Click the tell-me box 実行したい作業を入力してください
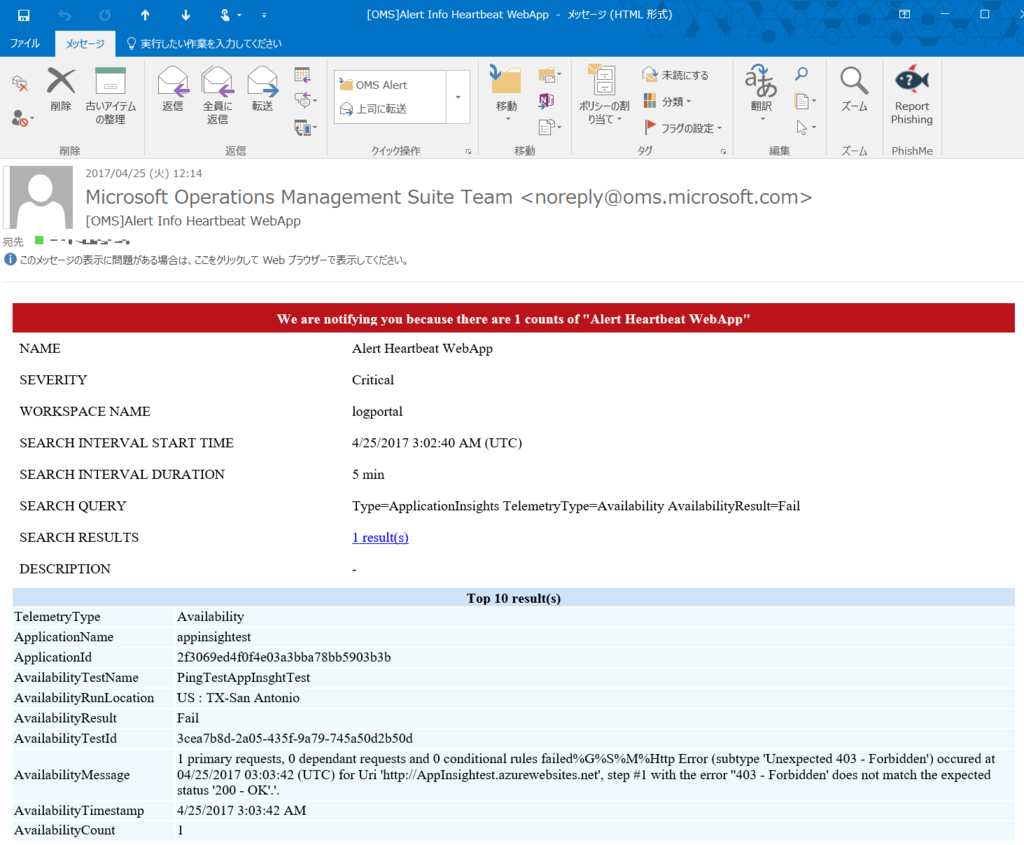The height and width of the screenshot is (845, 1024). [204, 44]
